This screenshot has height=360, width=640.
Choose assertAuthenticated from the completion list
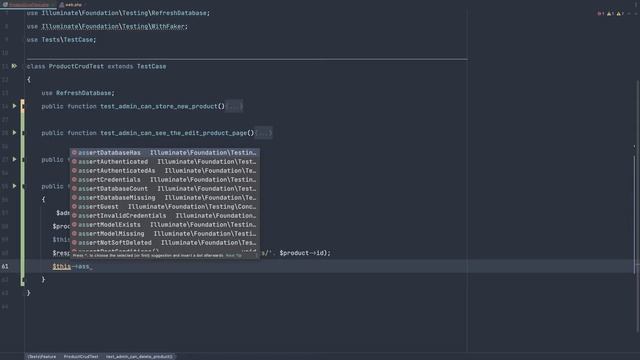click(x=164, y=162)
